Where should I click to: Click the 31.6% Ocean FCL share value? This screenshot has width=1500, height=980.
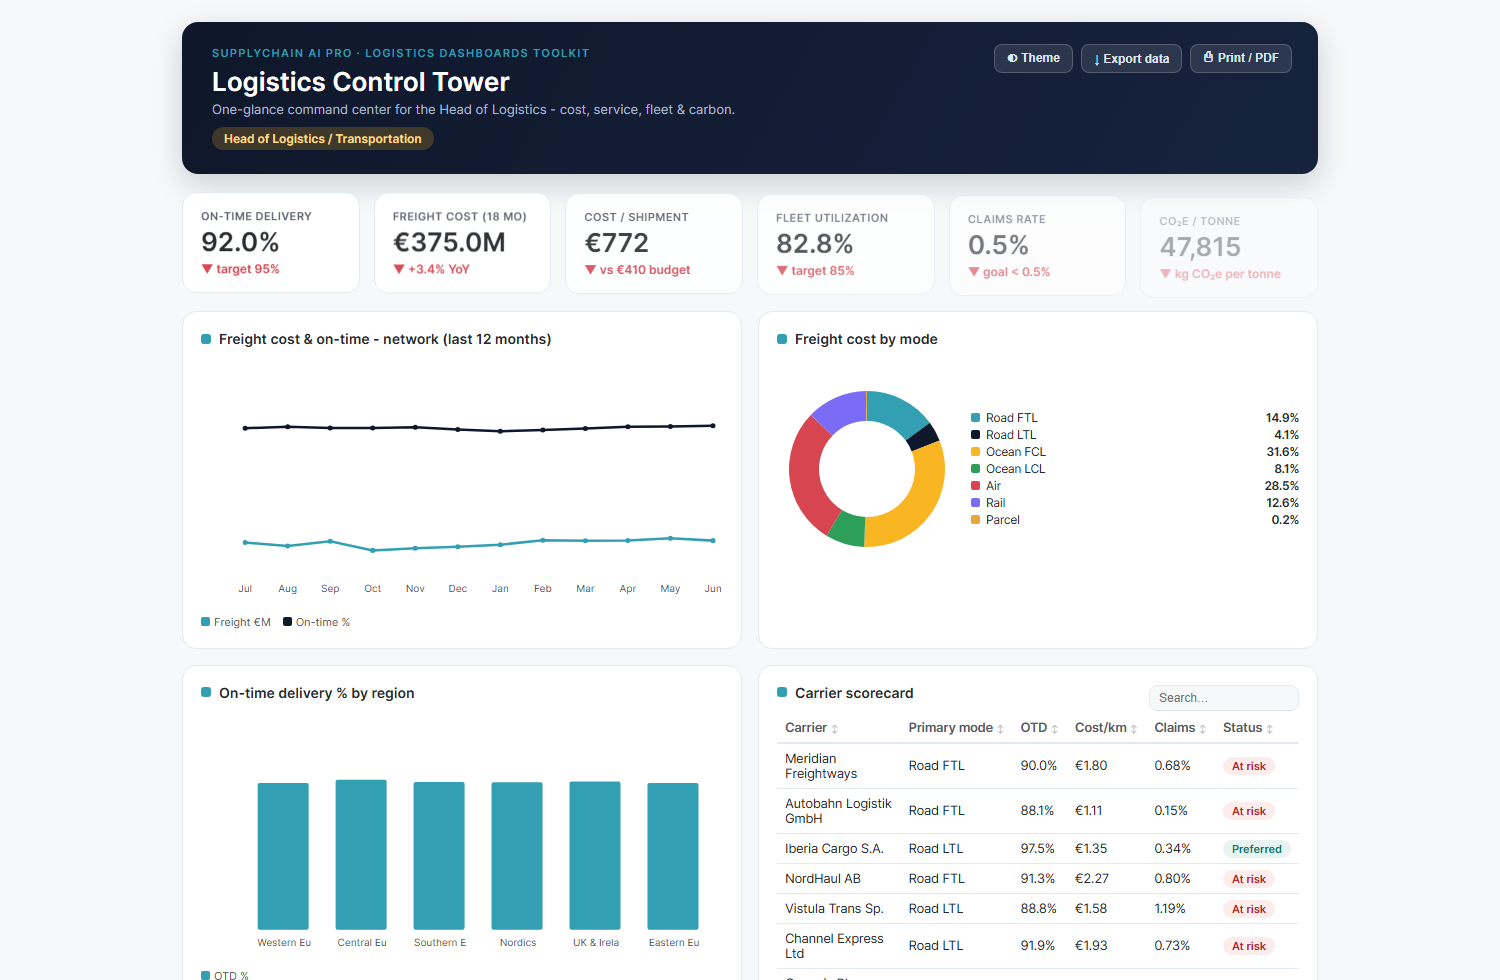click(x=1283, y=452)
